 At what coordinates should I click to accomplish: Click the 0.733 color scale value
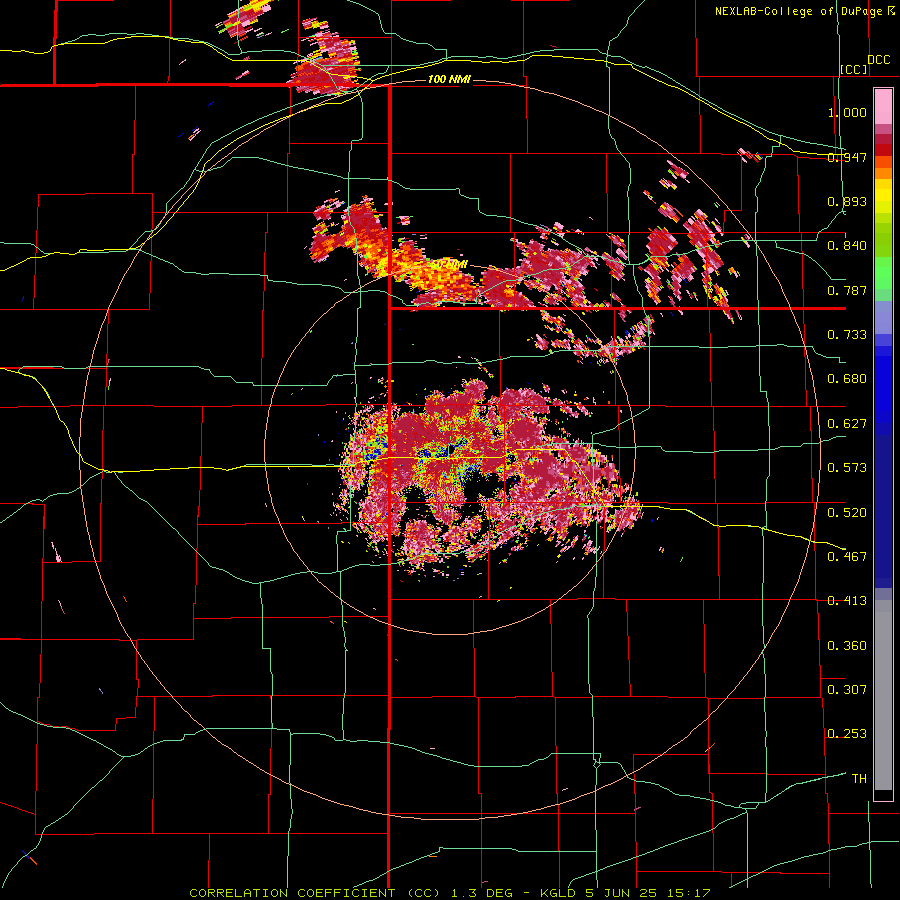point(847,335)
